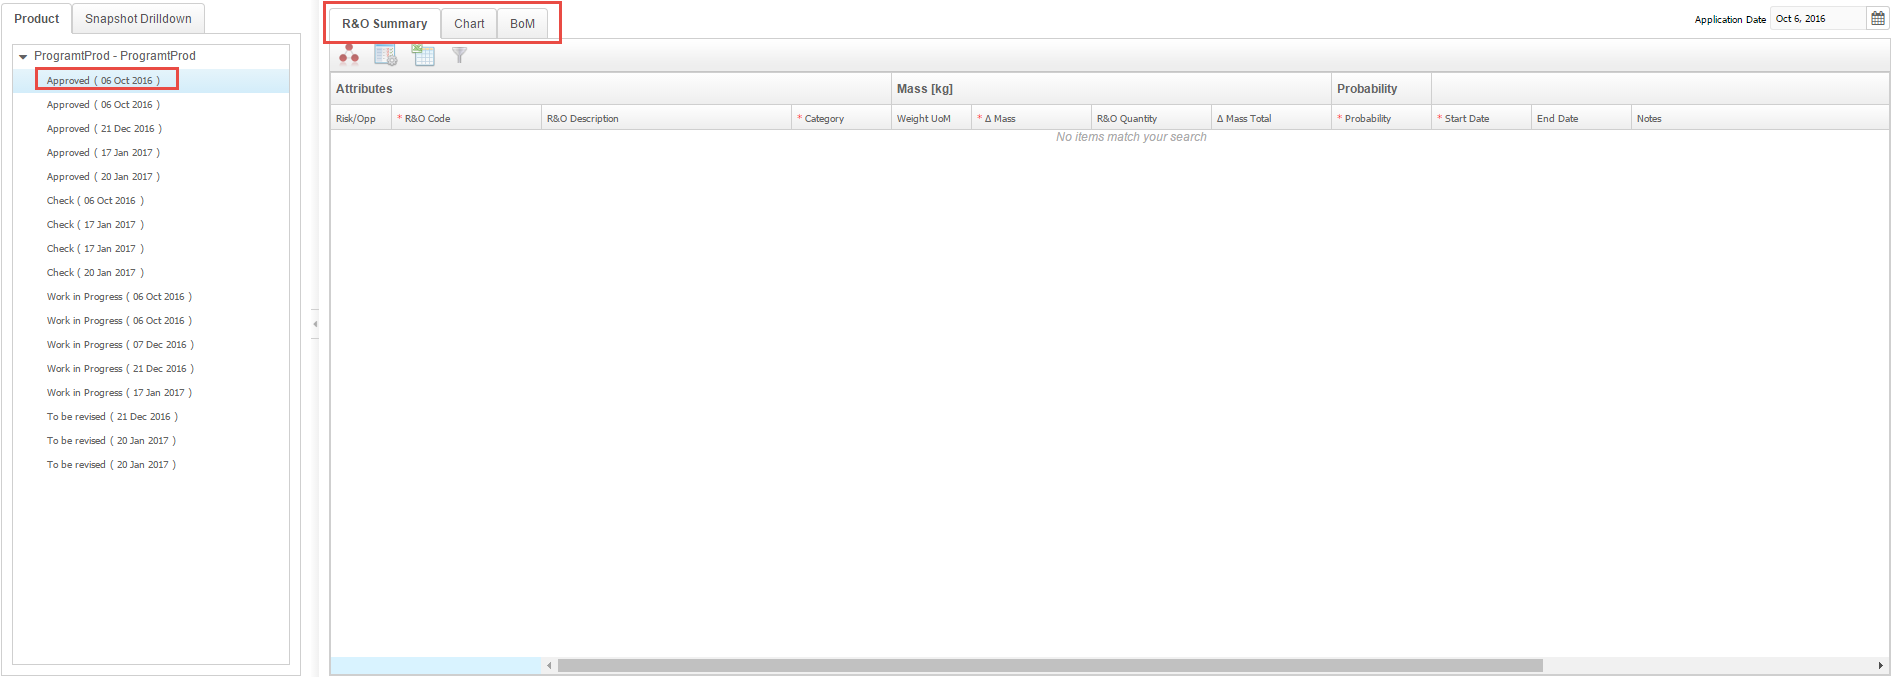Select ProgramtProd - ProgramtProd root node
This screenshot has width=1897, height=677.
tap(115, 56)
